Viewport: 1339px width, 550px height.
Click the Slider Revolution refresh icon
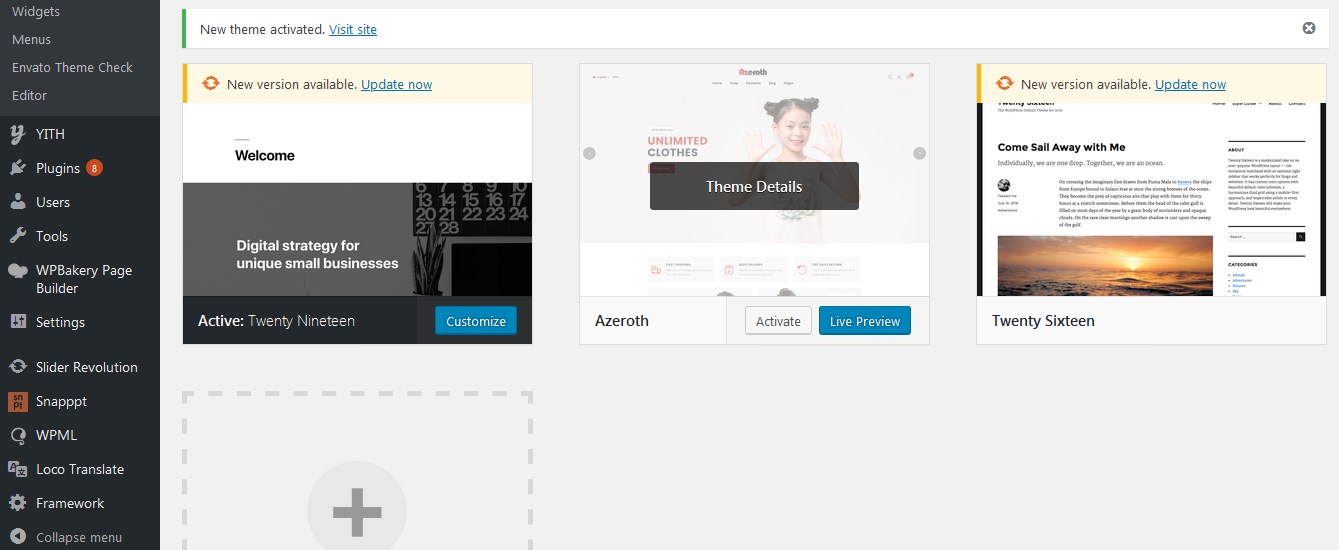click(18, 367)
